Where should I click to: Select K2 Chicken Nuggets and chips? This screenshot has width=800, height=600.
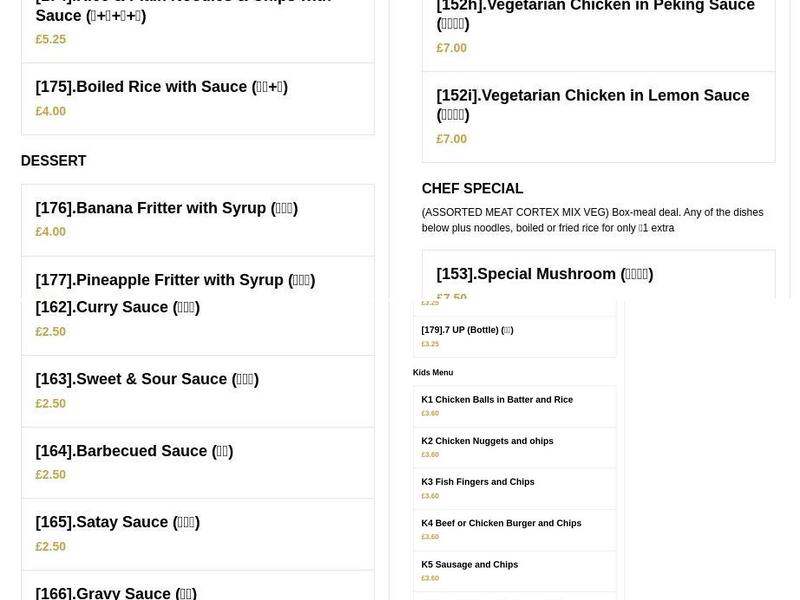click(487, 440)
